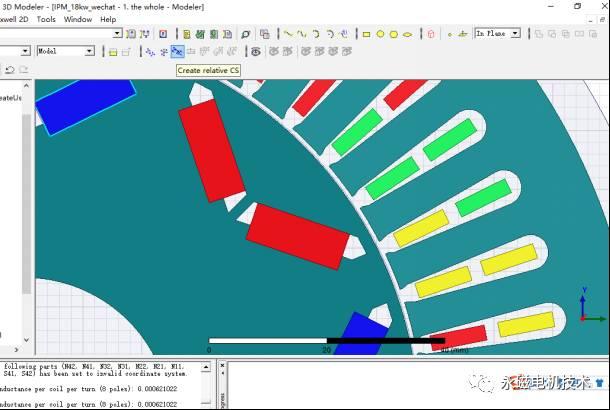Expand the long combo box arrow
Image resolution: width=610 pixels, height=410 pixels.
click(117, 34)
